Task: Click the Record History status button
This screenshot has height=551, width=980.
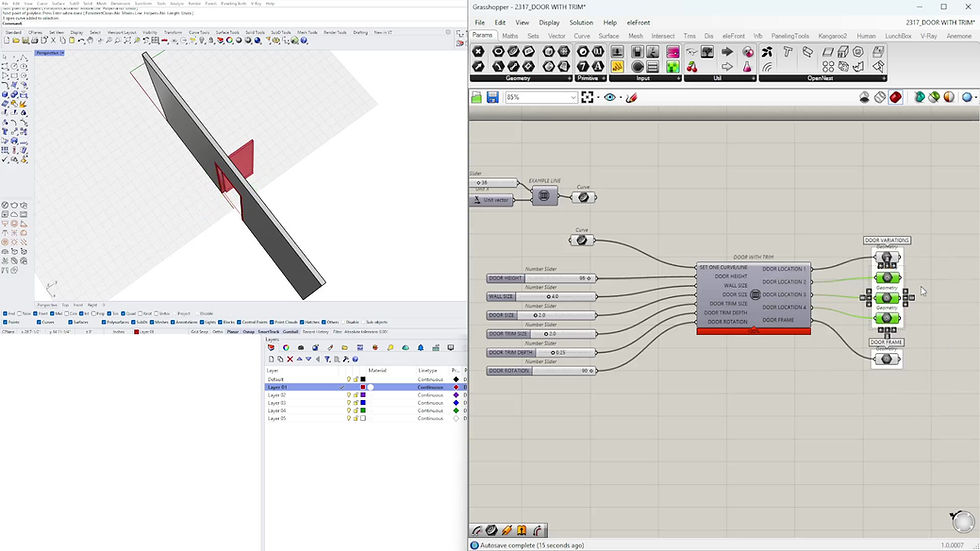Action: pyautogui.click(x=316, y=332)
